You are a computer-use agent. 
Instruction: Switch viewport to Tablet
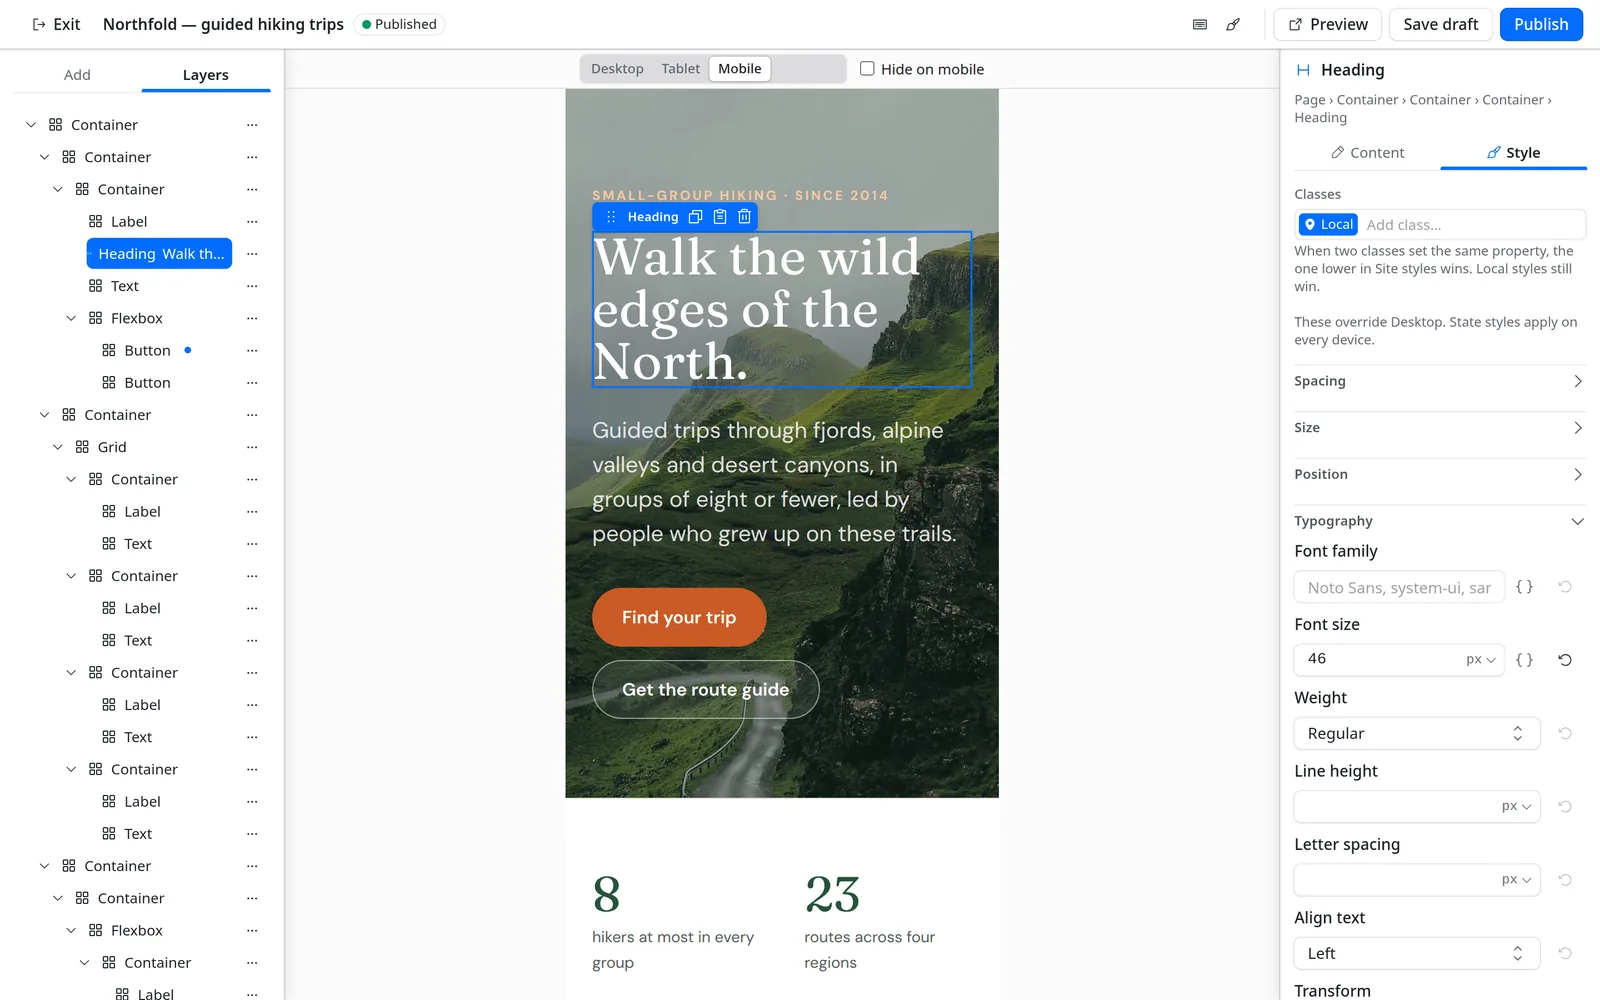click(x=680, y=69)
